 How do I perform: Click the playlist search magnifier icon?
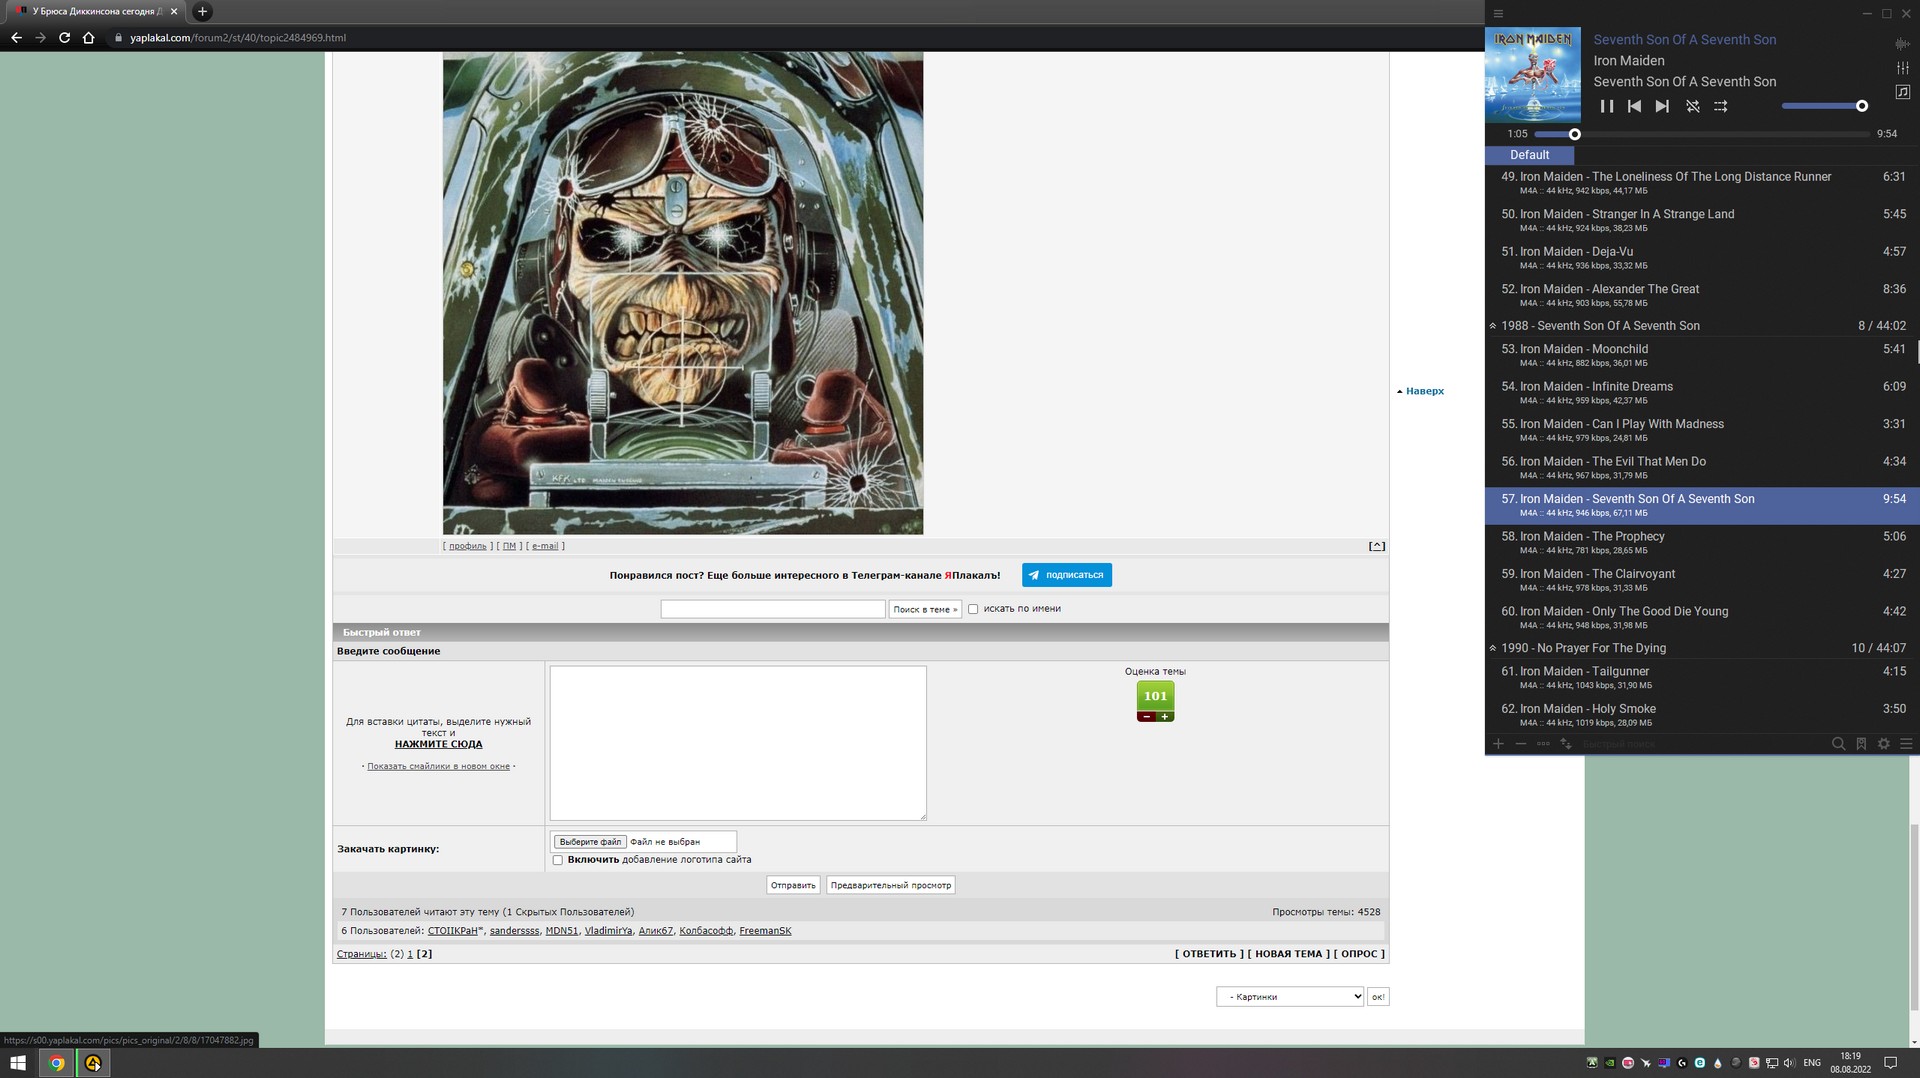tap(1838, 744)
